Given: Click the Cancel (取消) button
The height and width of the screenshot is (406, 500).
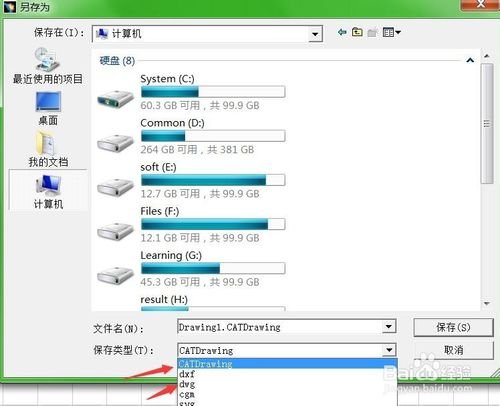Looking at the screenshot, I should point(453,350).
